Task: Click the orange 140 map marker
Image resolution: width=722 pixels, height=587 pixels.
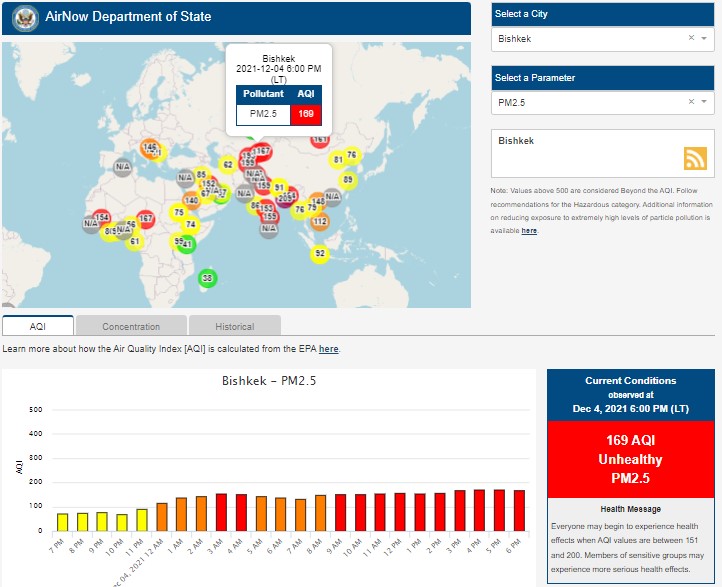Action: [191, 201]
